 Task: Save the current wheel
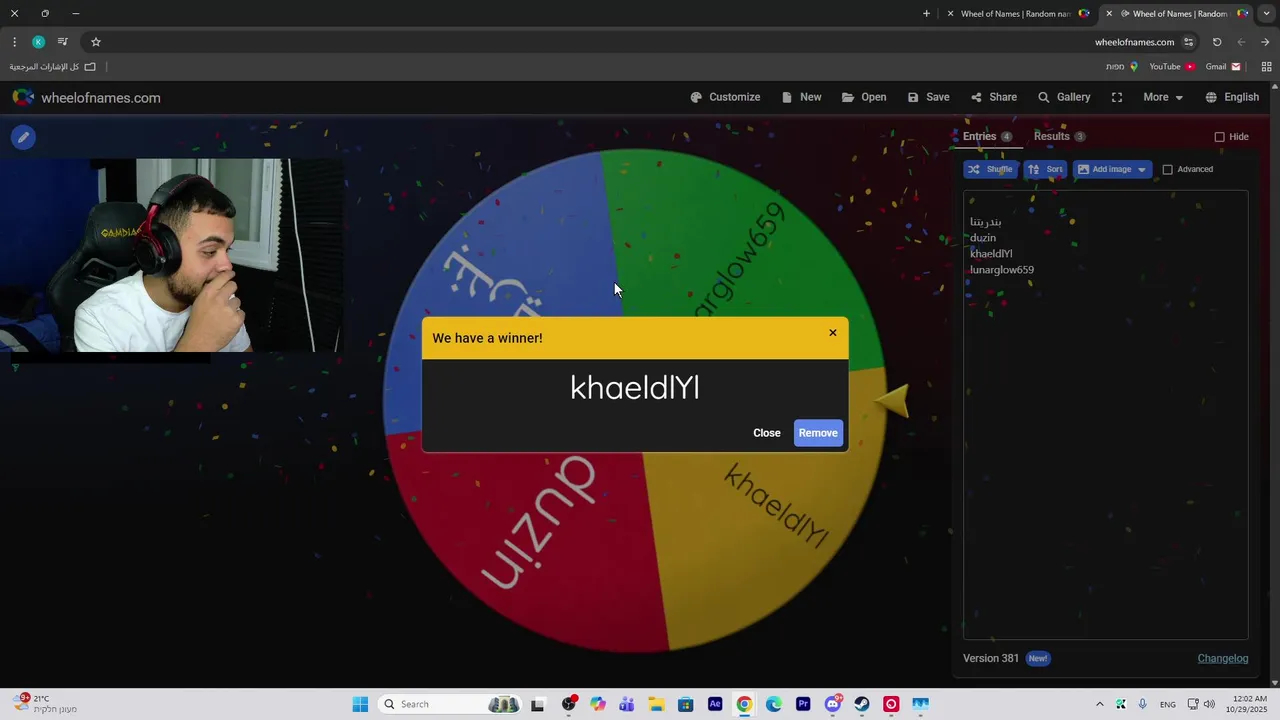928,97
